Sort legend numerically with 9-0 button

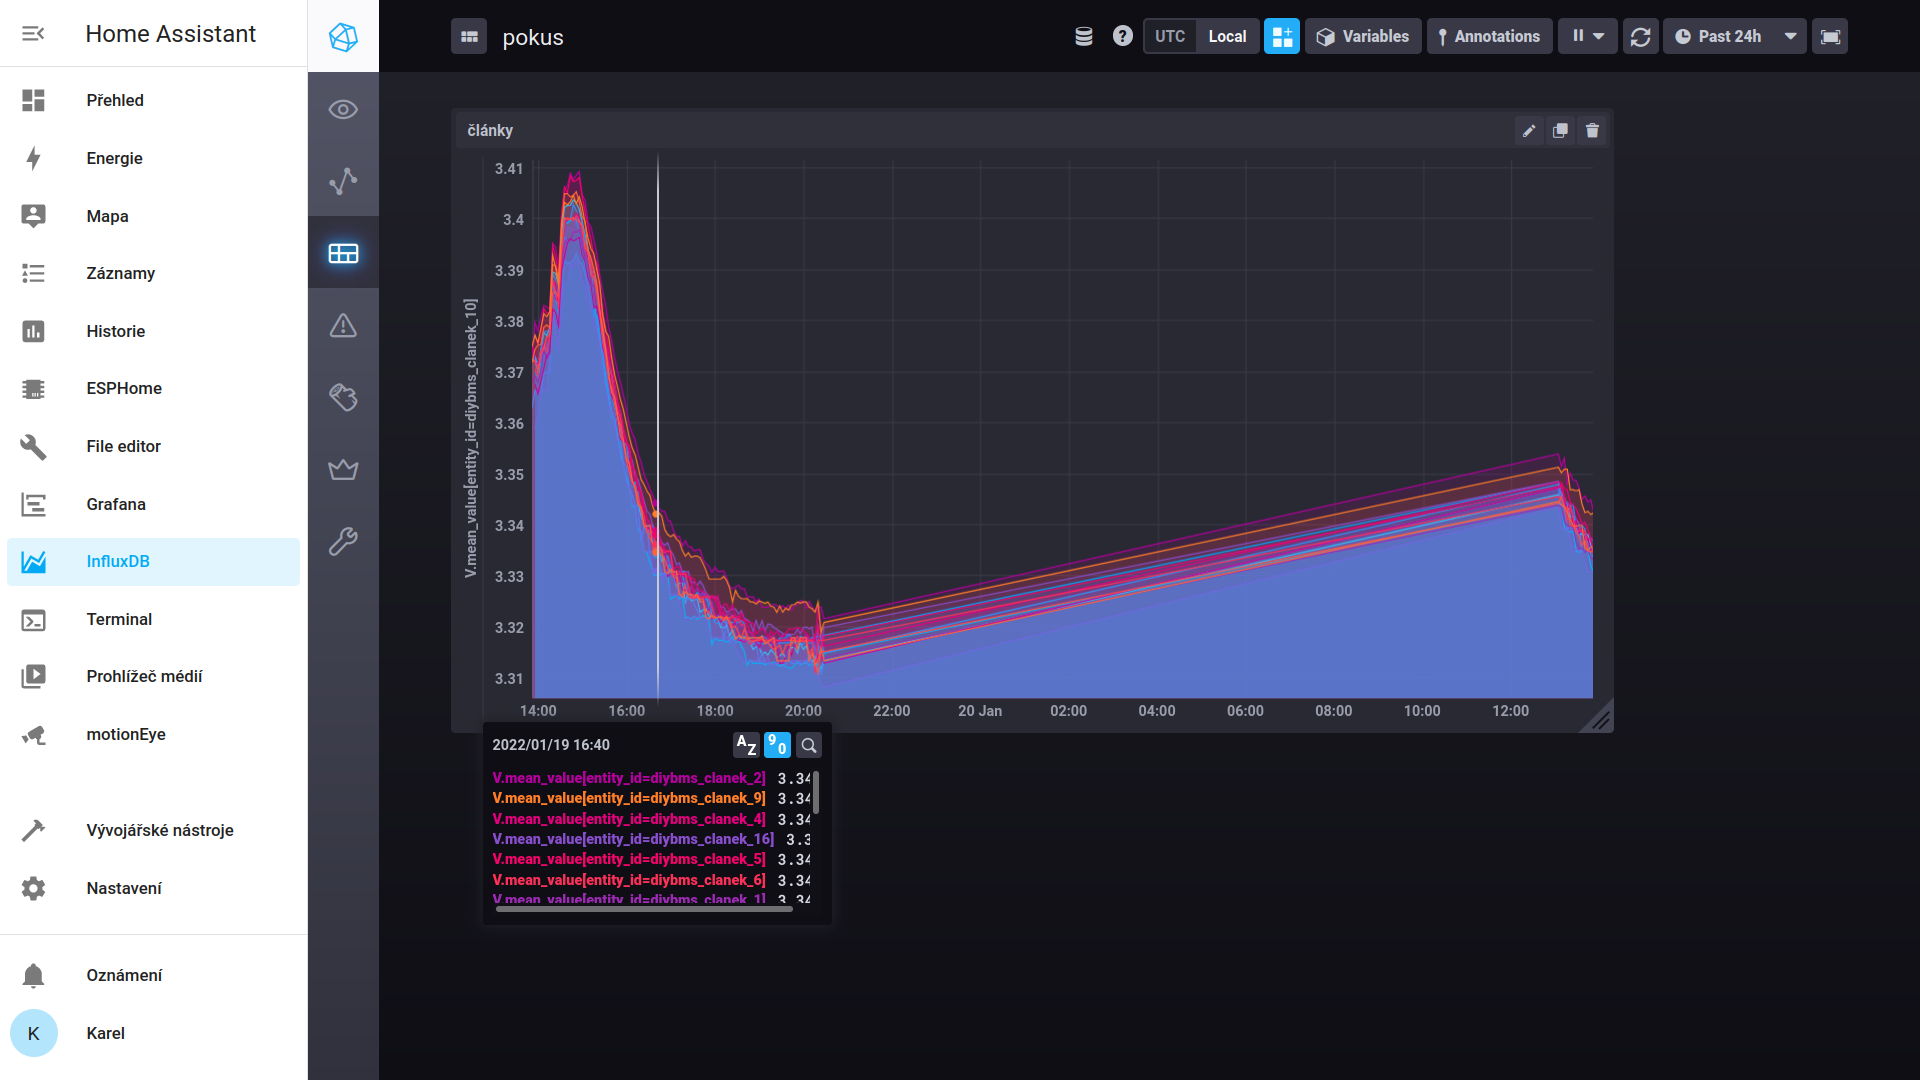[777, 745]
